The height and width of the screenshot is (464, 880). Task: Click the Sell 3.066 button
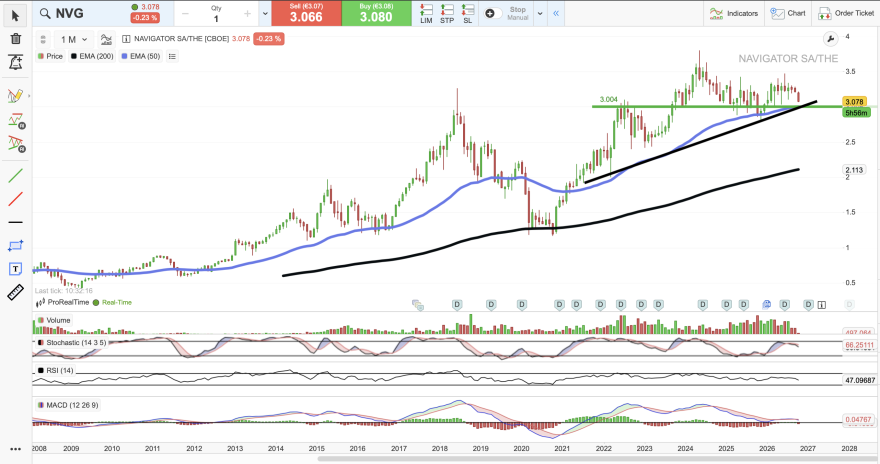click(x=306, y=13)
